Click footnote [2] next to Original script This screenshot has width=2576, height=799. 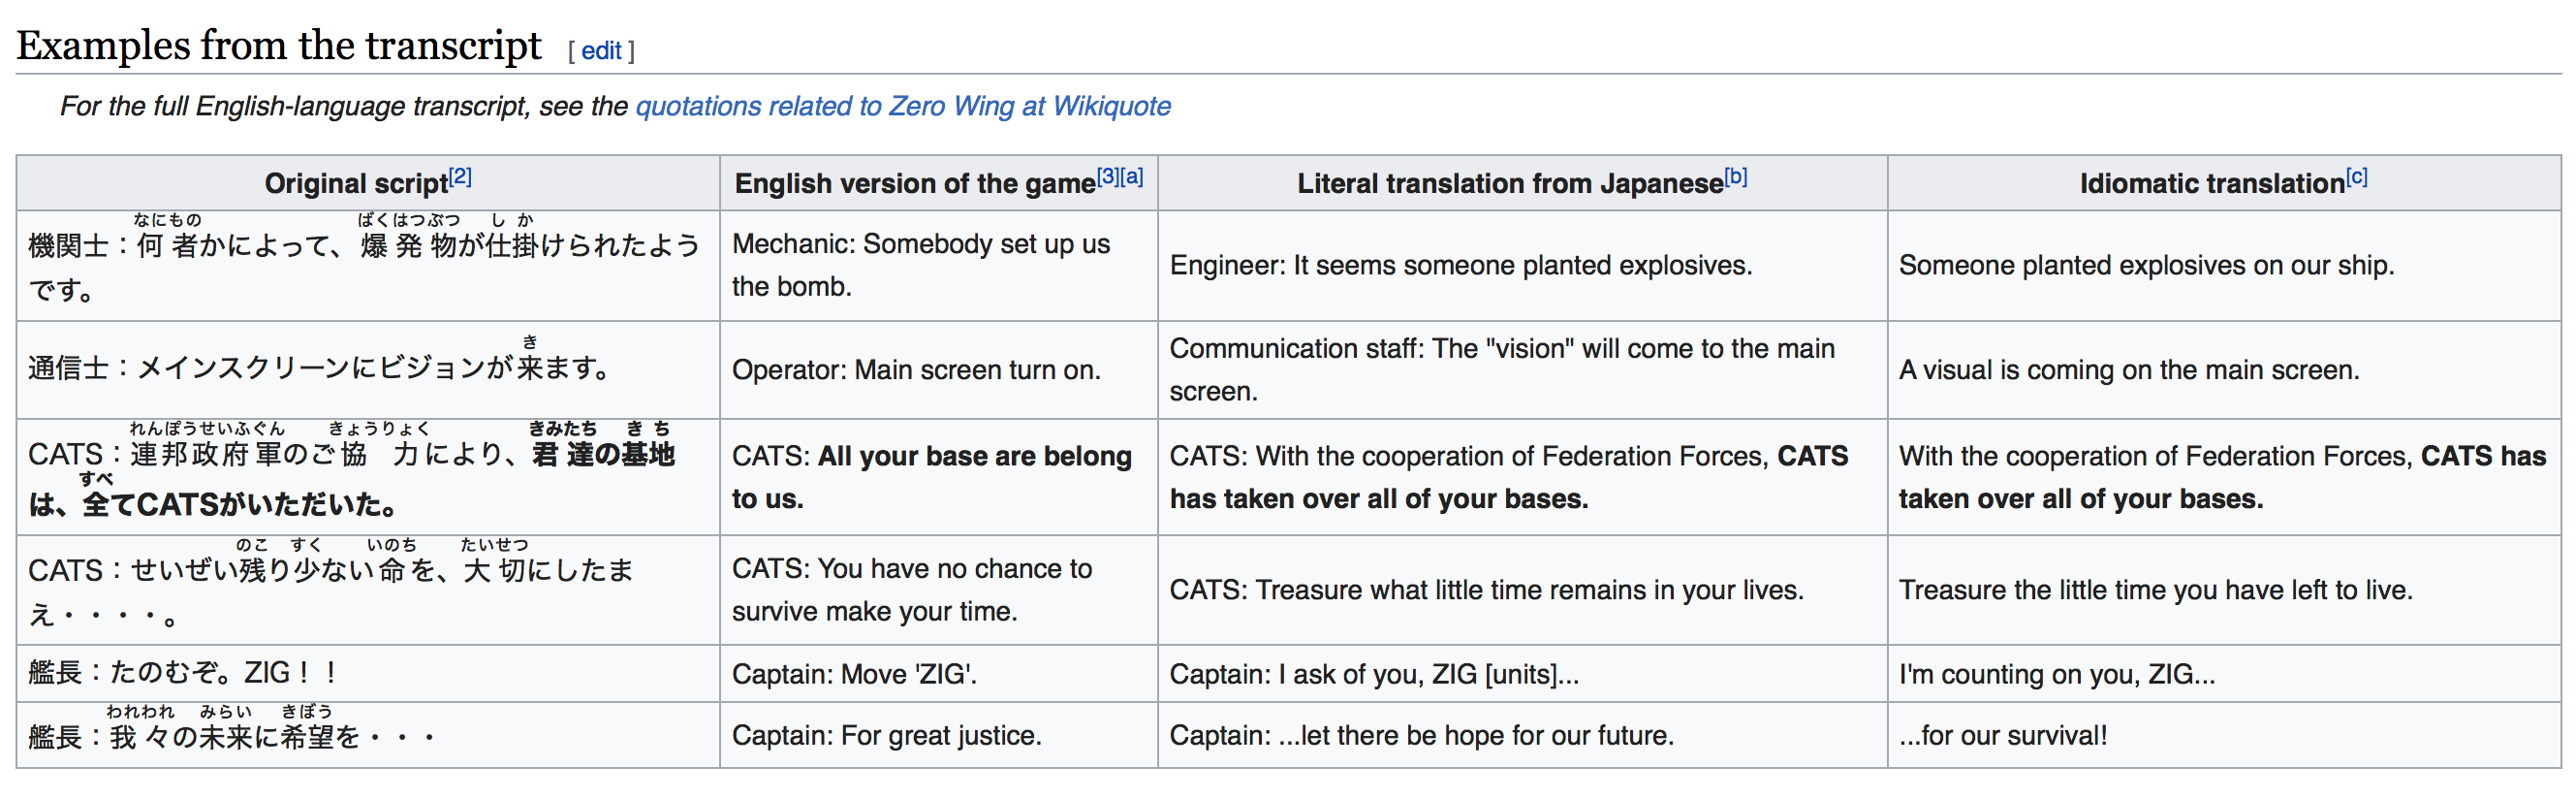point(460,177)
